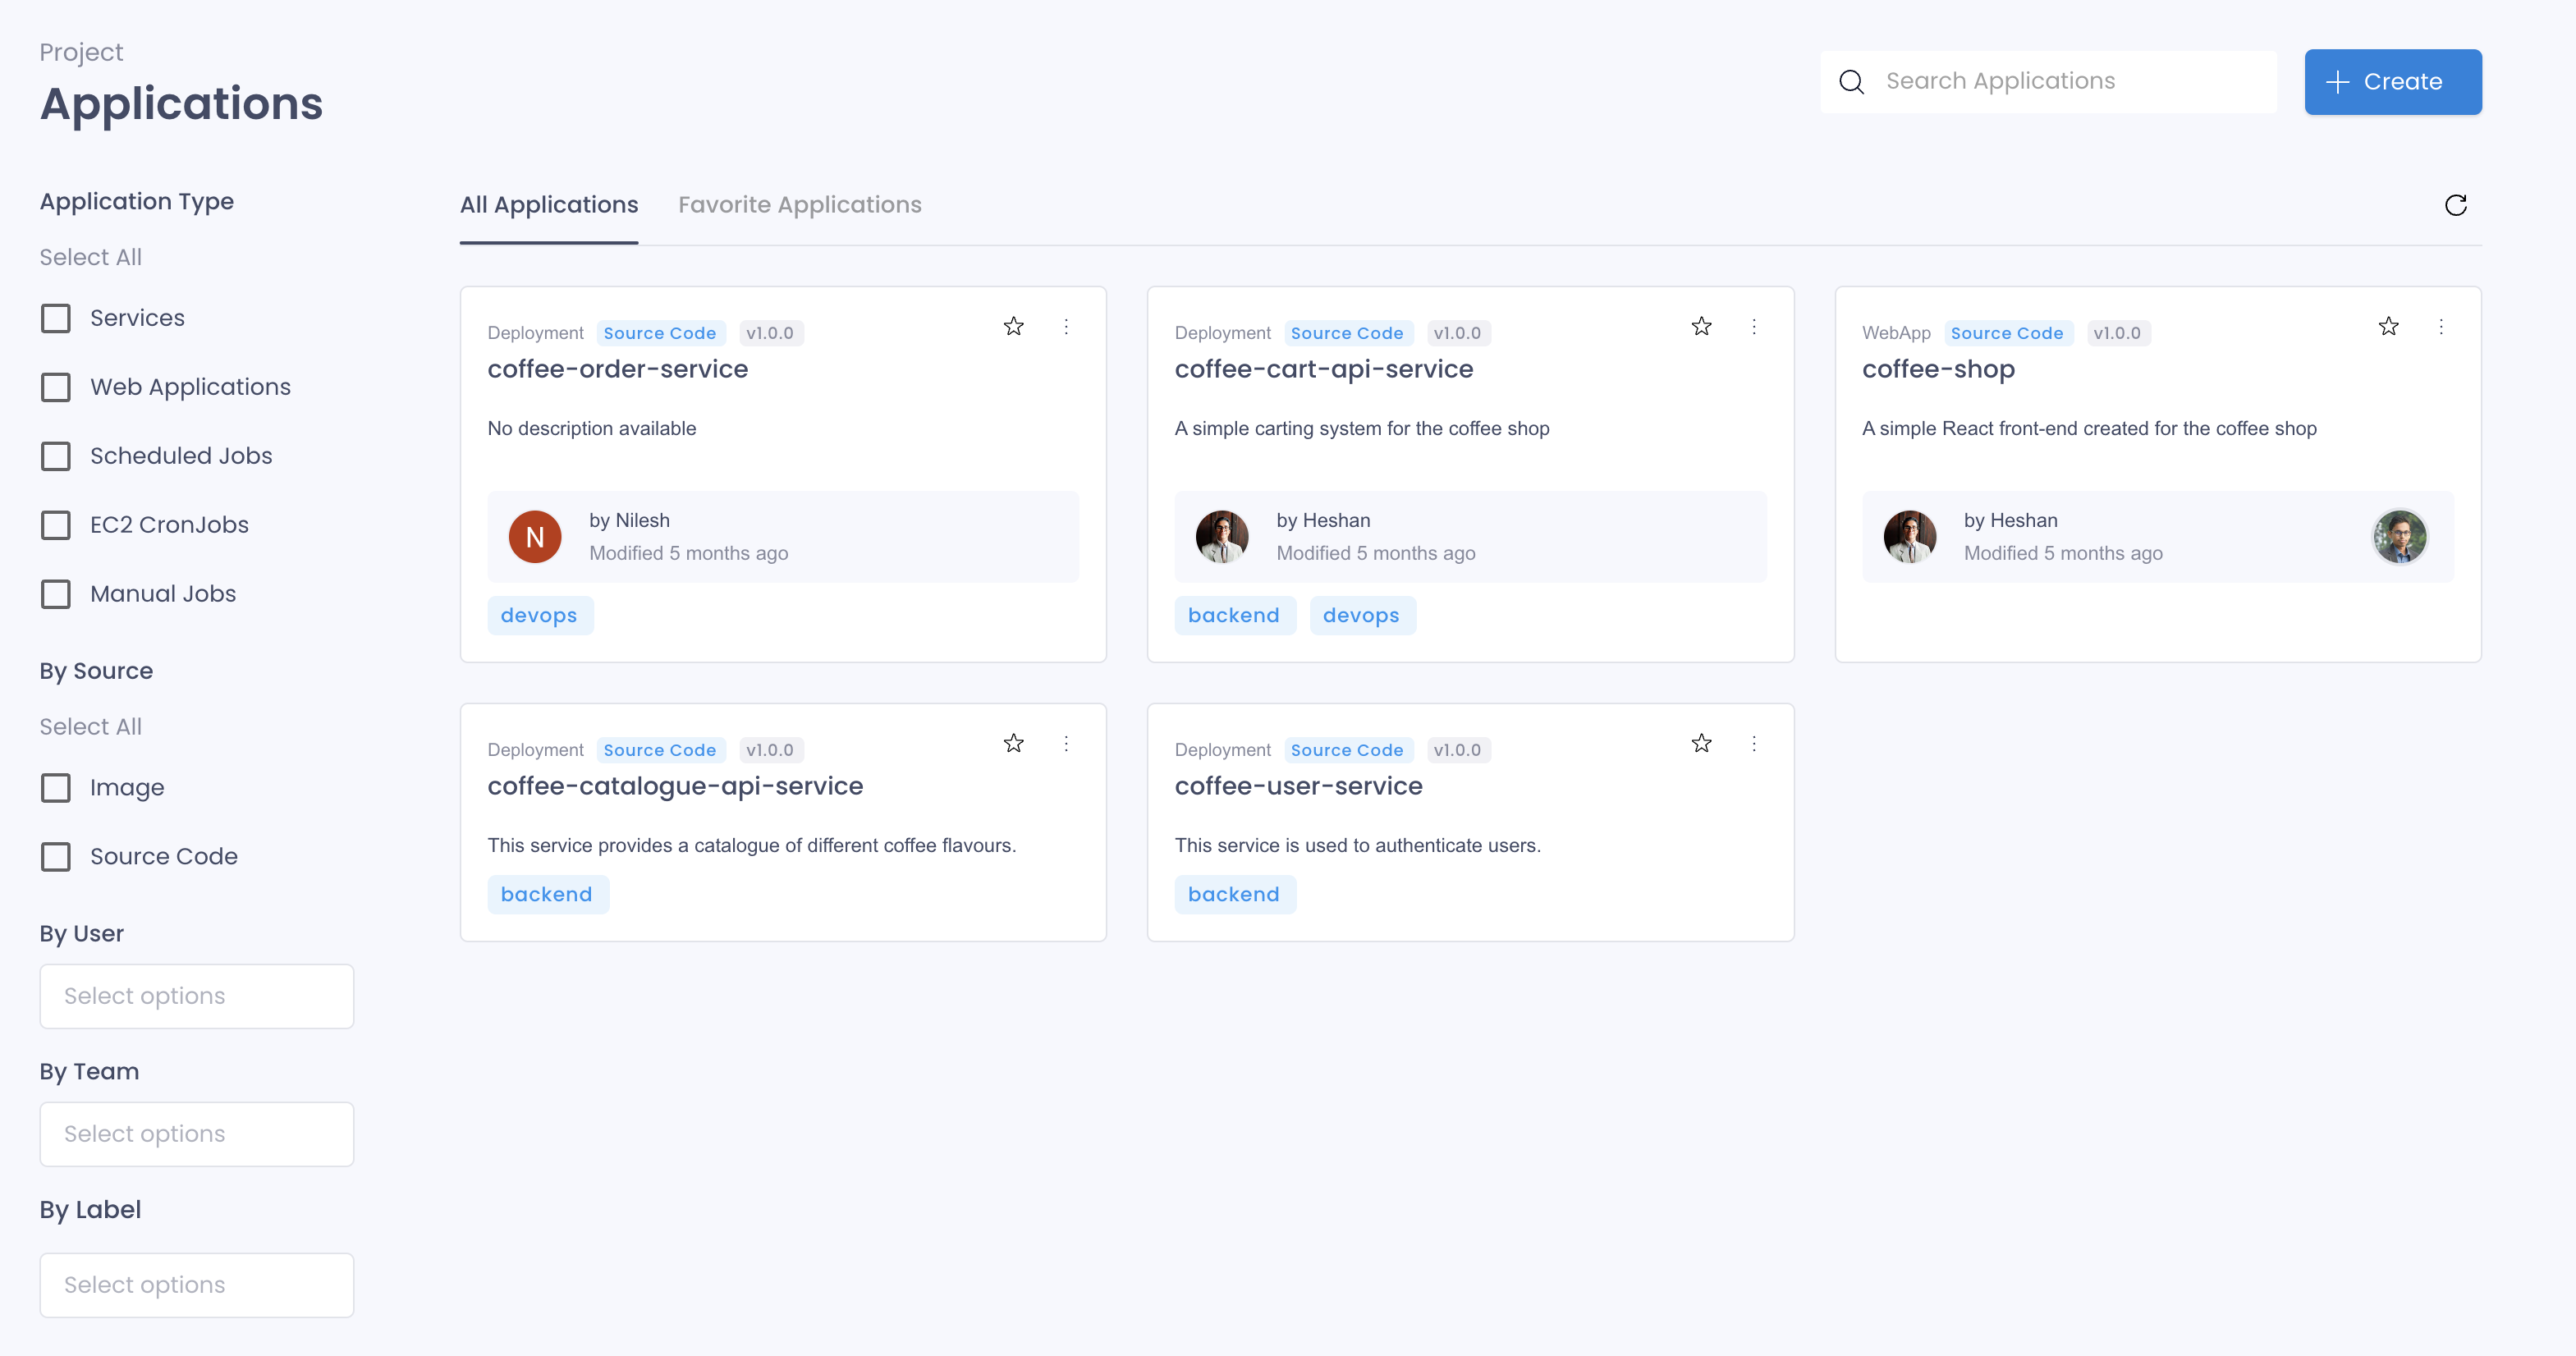Open the coffee-user-service application

[x=1298, y=786]
